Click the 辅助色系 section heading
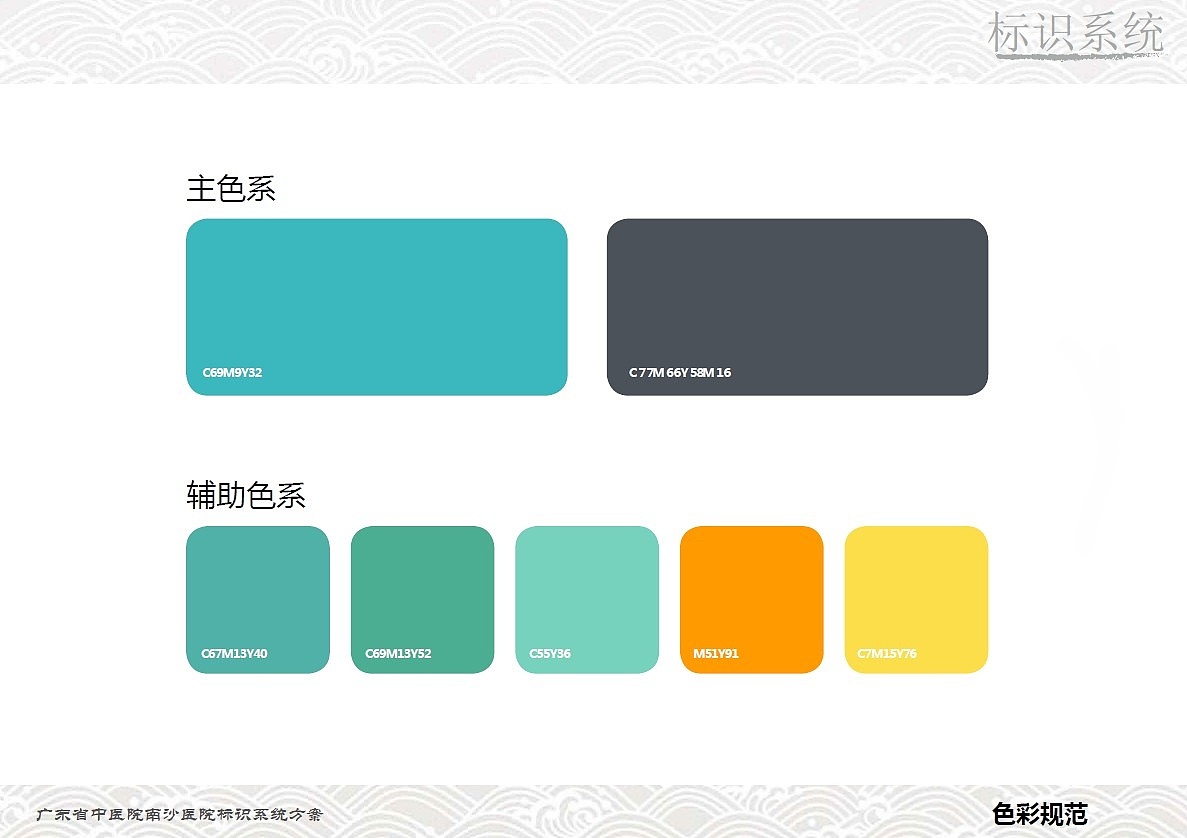This screenshot has height=838, width=1187. [x=247, y=496]
